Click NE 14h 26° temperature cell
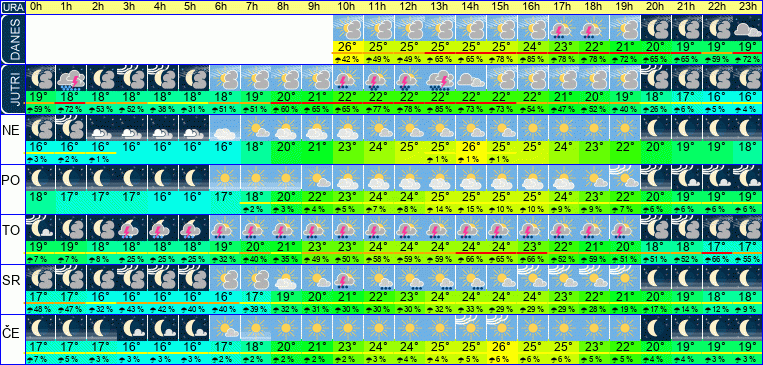763x365 pixels. [471, 147]
